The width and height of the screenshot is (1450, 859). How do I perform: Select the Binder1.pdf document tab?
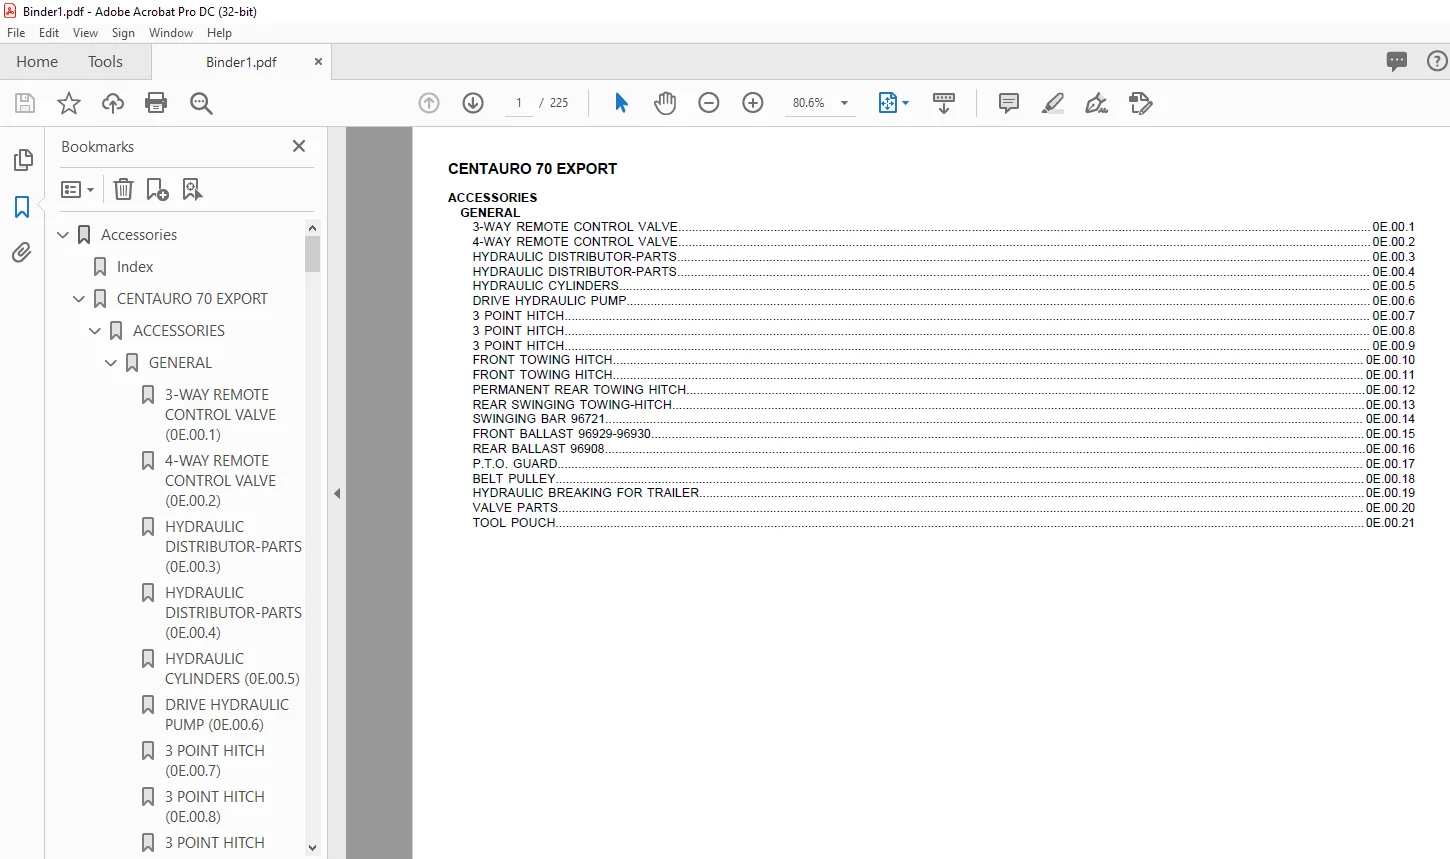tap(241, 62)
